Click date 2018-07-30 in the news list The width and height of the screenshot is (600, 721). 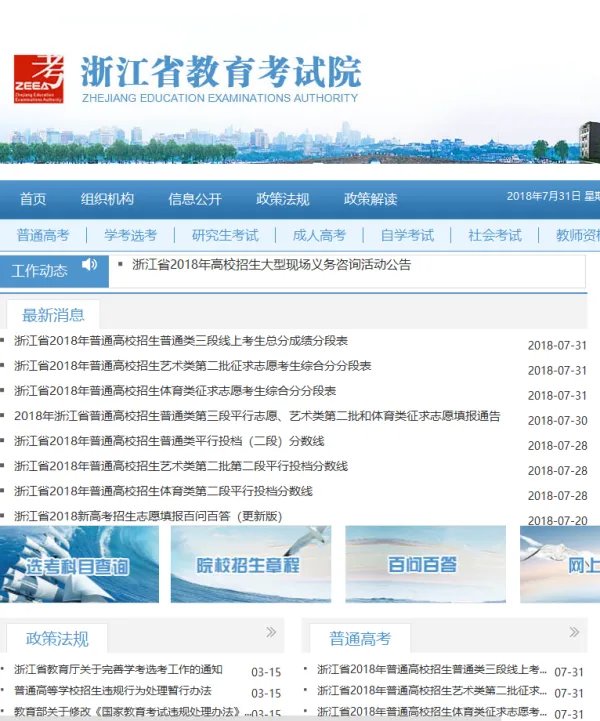coord(557,420)
